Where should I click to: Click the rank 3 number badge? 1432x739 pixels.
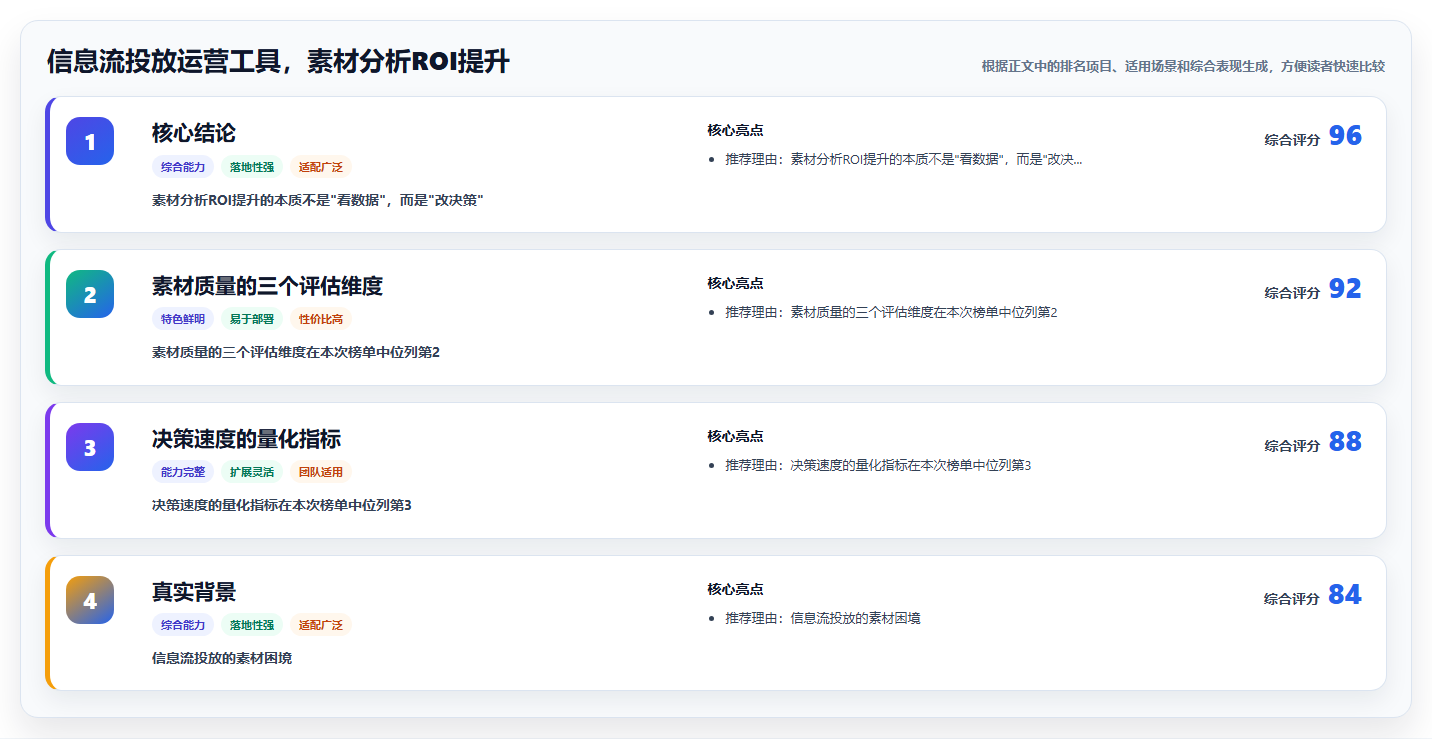coord(90,447)
